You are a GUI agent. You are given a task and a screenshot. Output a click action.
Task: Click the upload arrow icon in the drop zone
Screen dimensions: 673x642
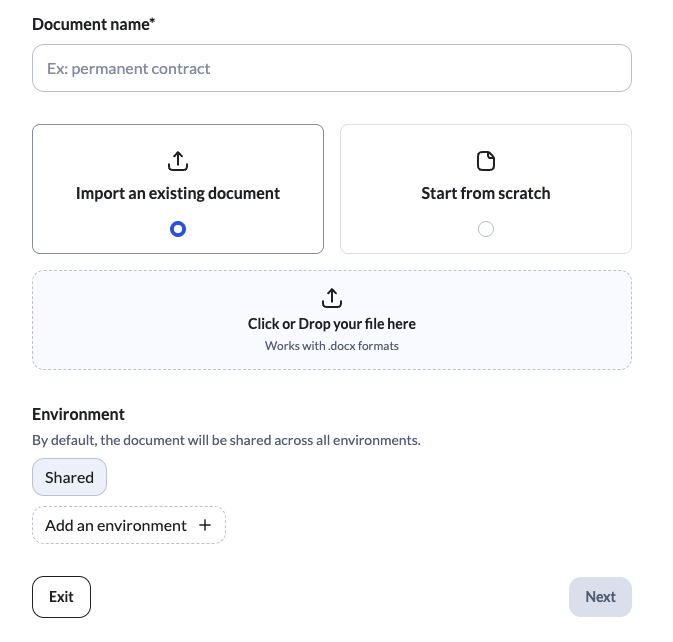tap(331, 298)
